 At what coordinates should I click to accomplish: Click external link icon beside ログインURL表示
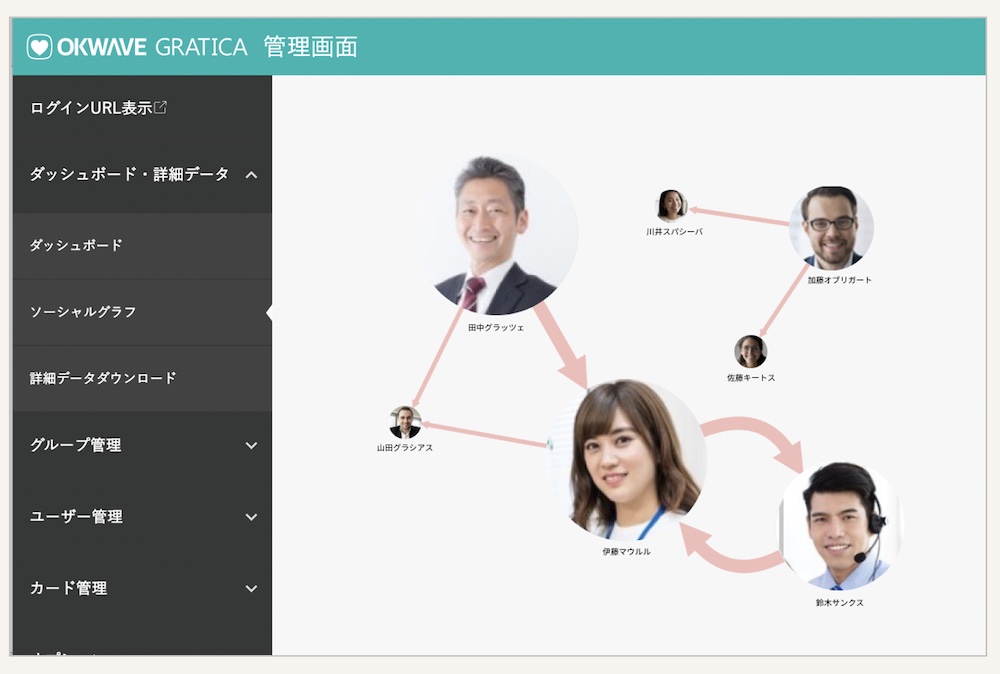coord(161,107)
